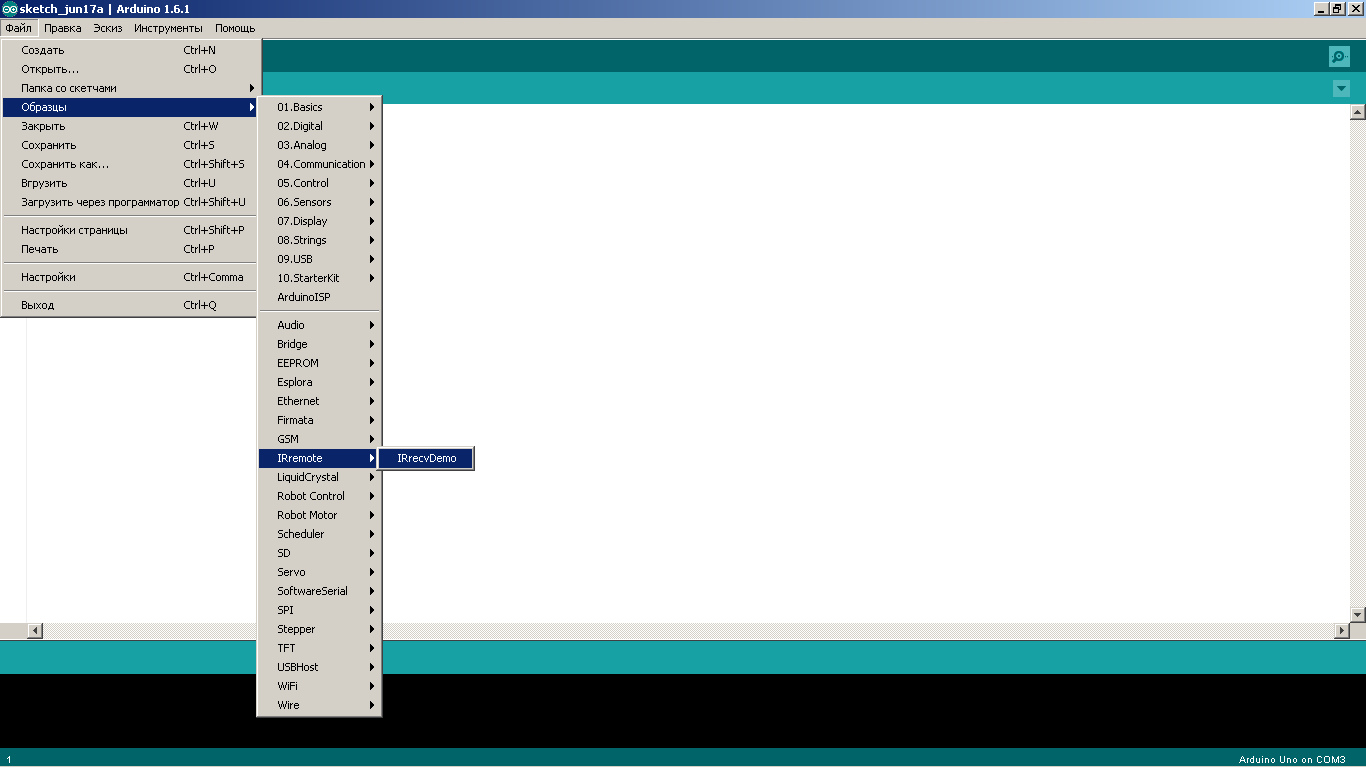The image size is (1366, 768).
Task: Open Ethernet library examples
Action: (319, 401)
